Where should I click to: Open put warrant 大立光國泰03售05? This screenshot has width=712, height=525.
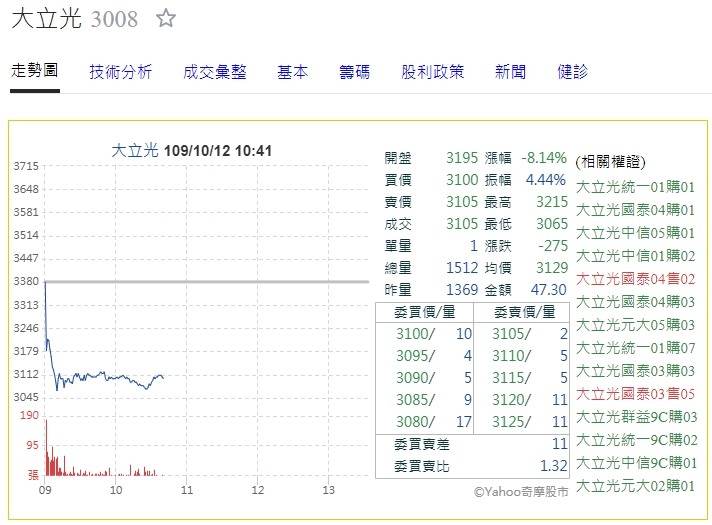point(636,394)
